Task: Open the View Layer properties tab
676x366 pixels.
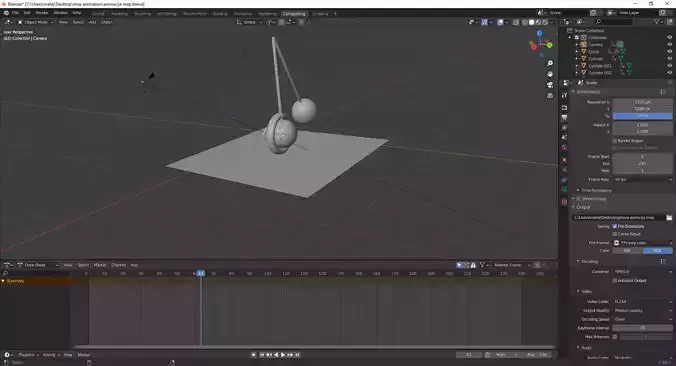Action: coord(564,128)
